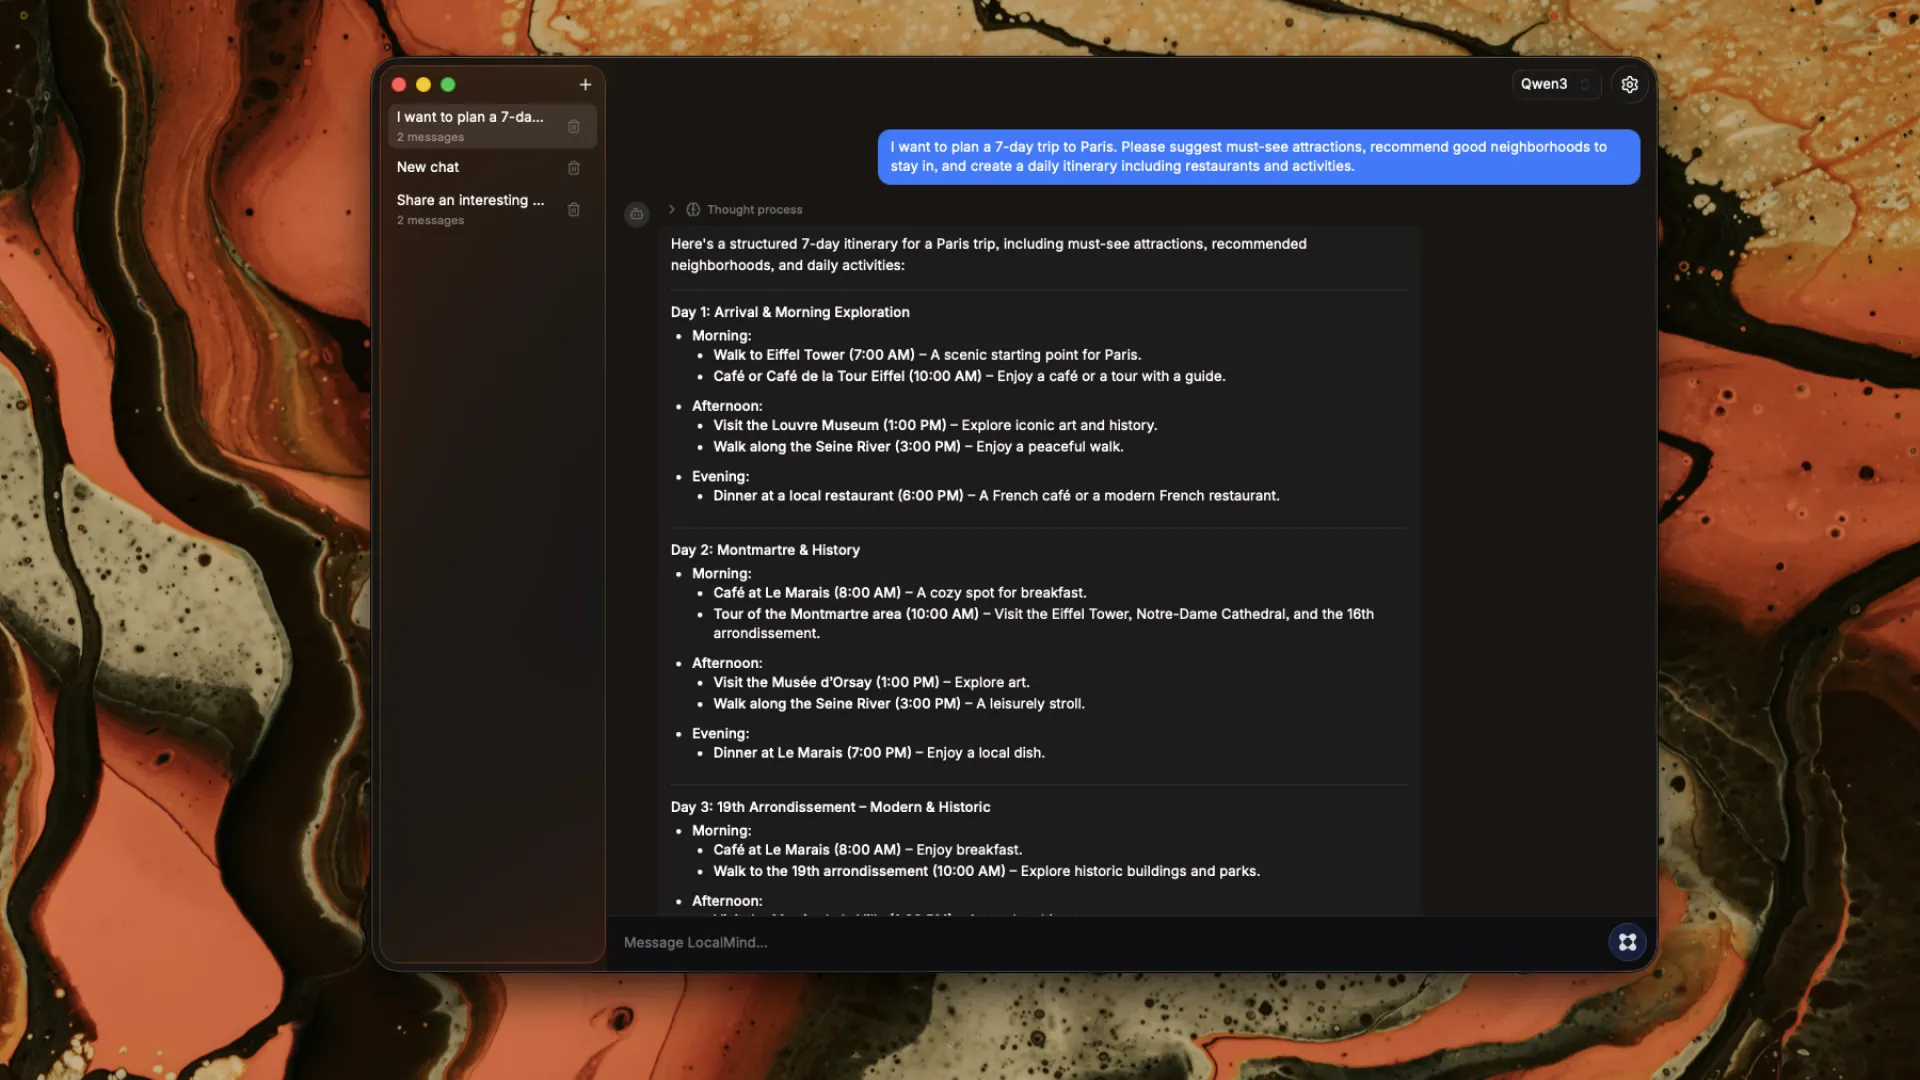This screenshot has width=1920, height=1080.
Task: Click 'Dinner at a local restaurant' line
Action: point(996,497)
